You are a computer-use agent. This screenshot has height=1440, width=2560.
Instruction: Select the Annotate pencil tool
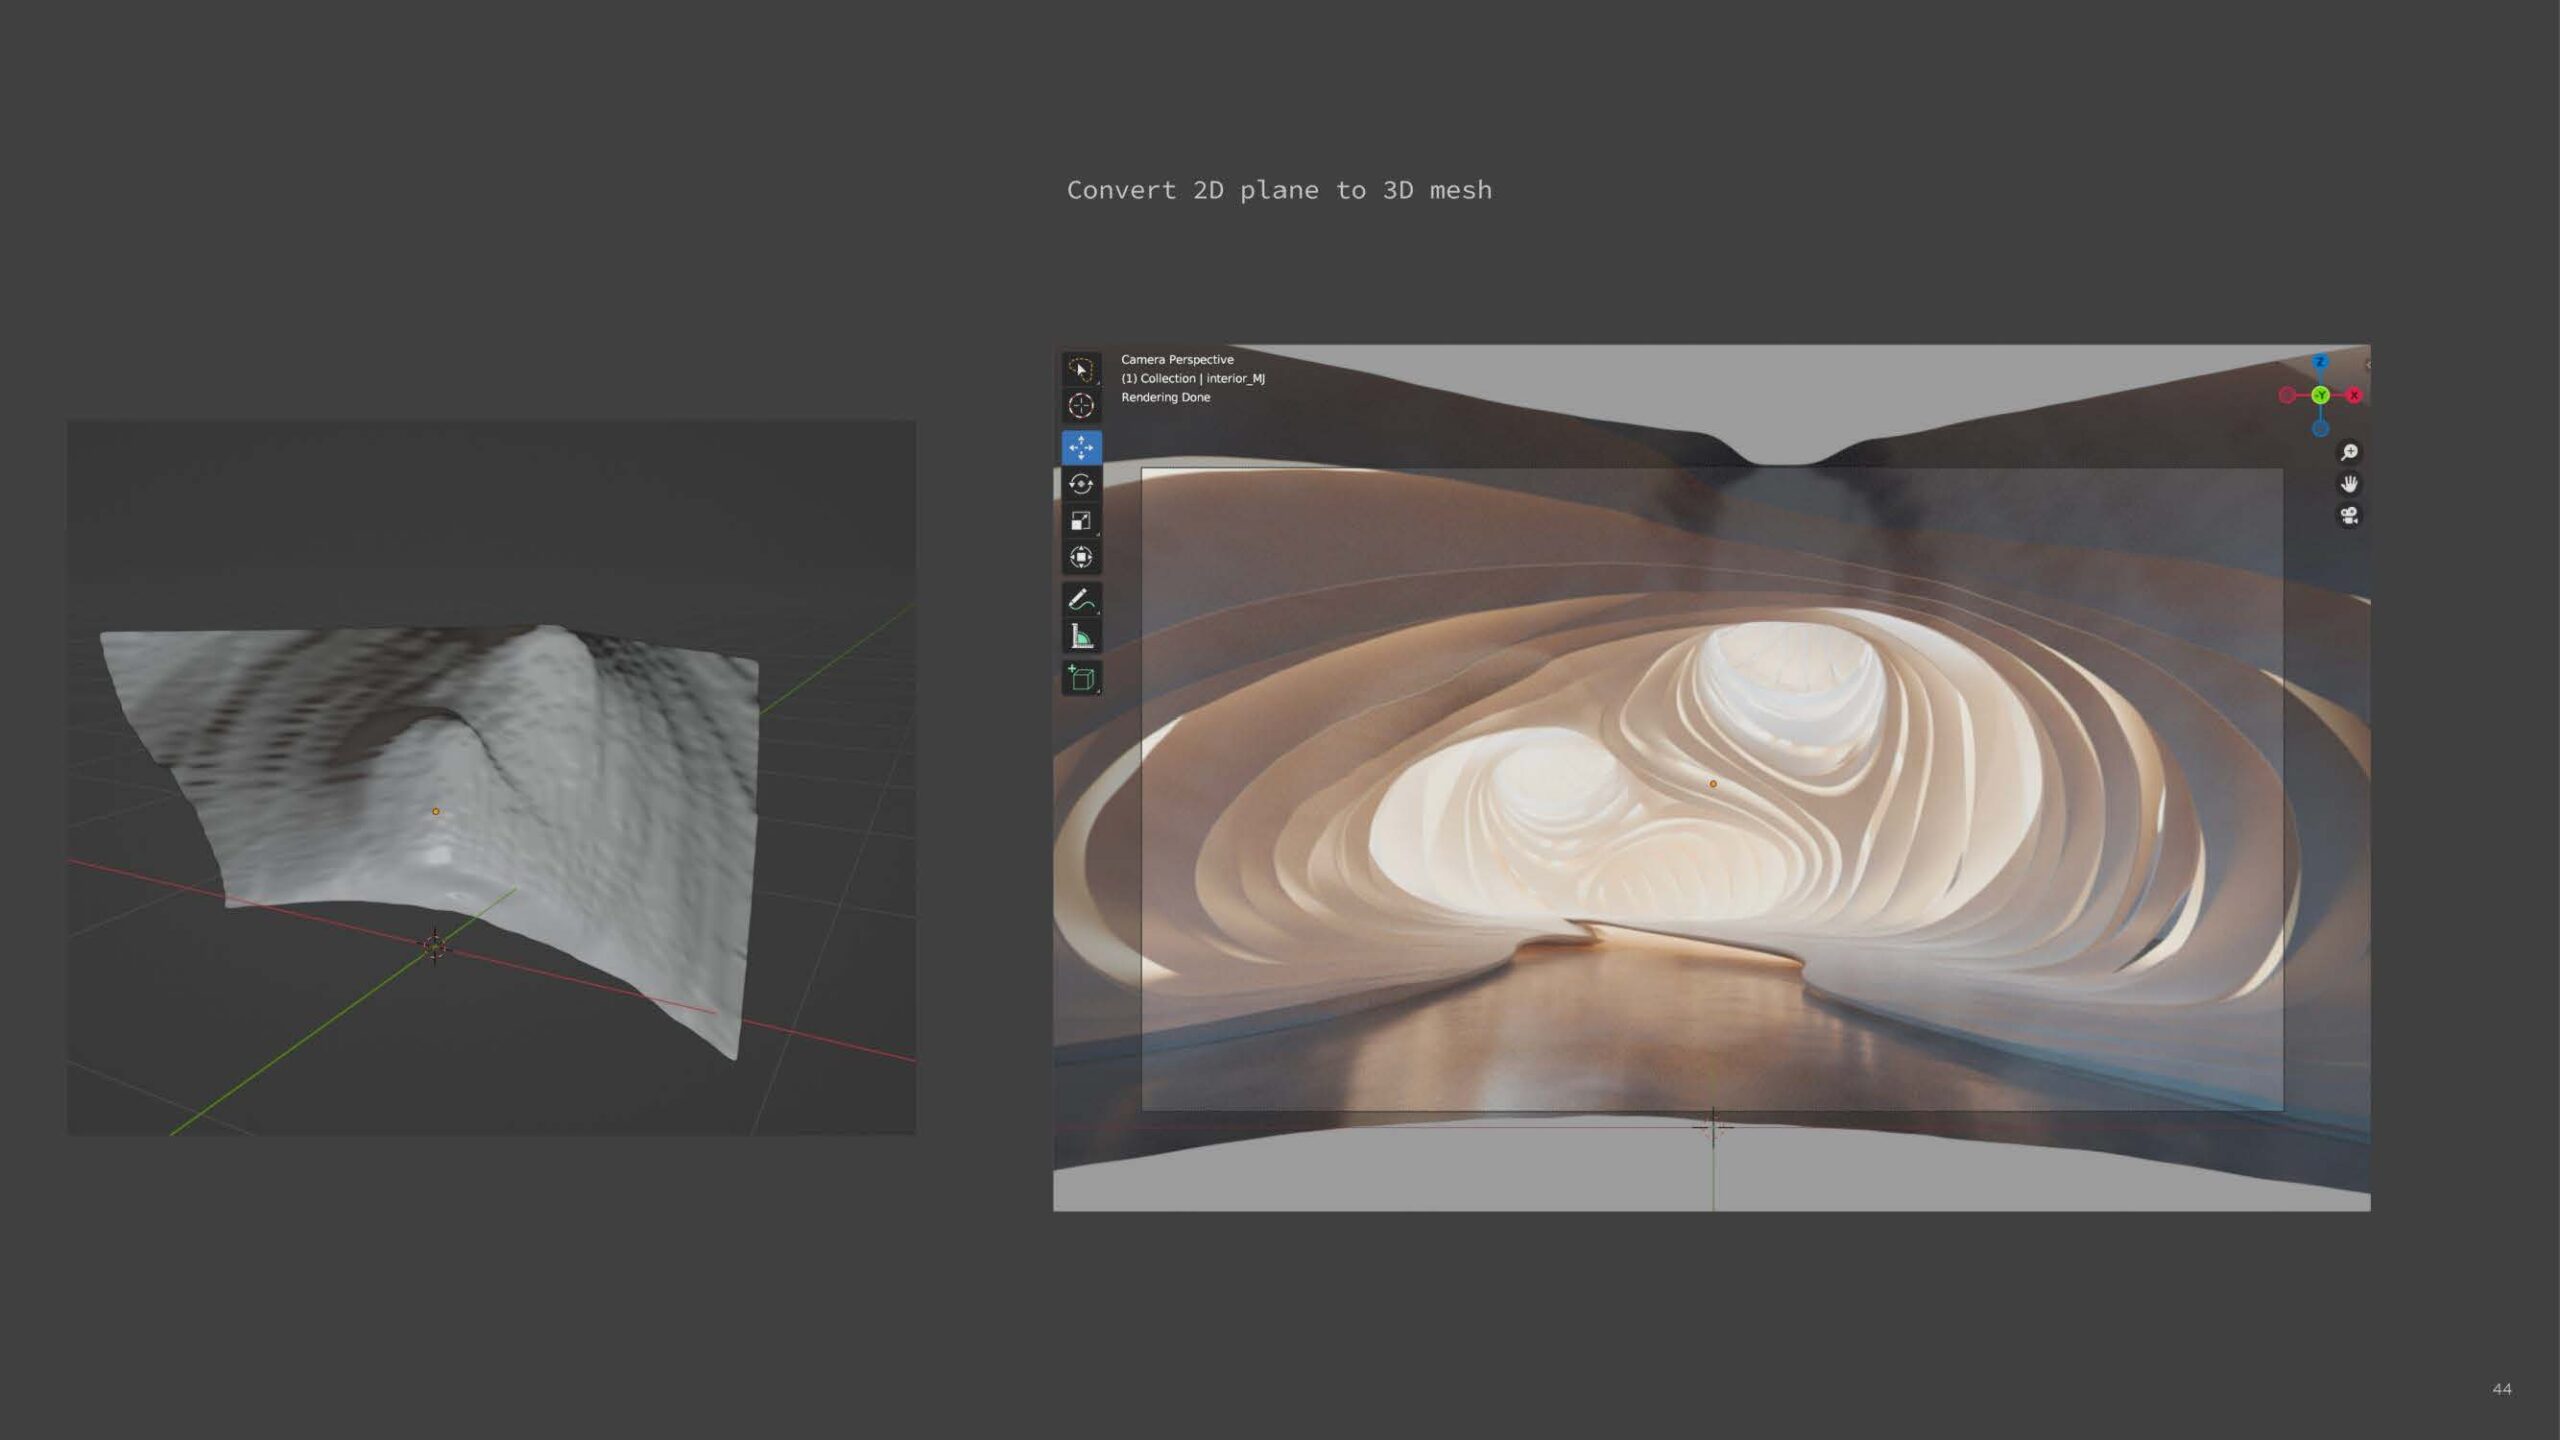tap(1081, 599)
